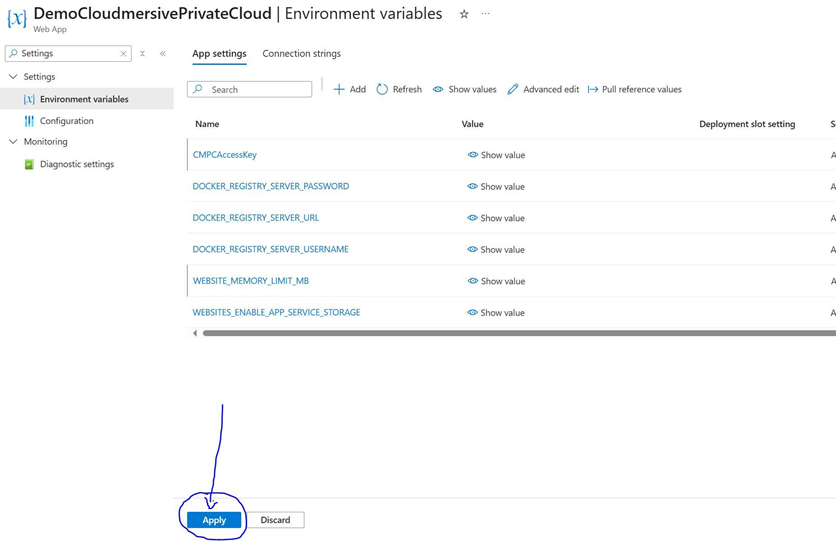The height and width of the screenshot is (542, 836).
Task: Open DOCKER_REGISTRY_SERVER_PASSWORD setting
Action: coord(271,187)
